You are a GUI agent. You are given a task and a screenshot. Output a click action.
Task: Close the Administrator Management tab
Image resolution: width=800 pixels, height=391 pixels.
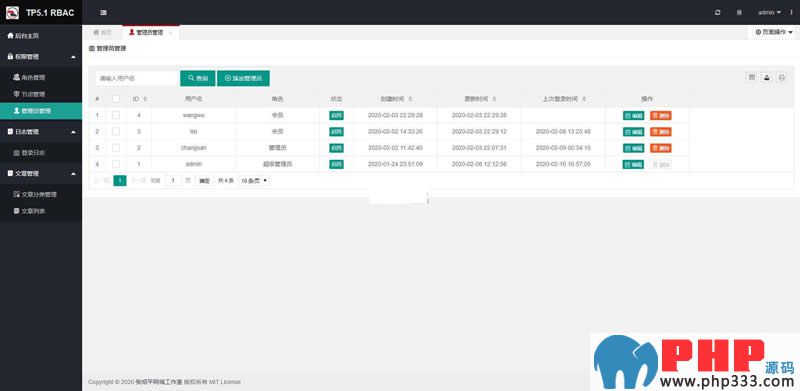[x=170, y=33]
